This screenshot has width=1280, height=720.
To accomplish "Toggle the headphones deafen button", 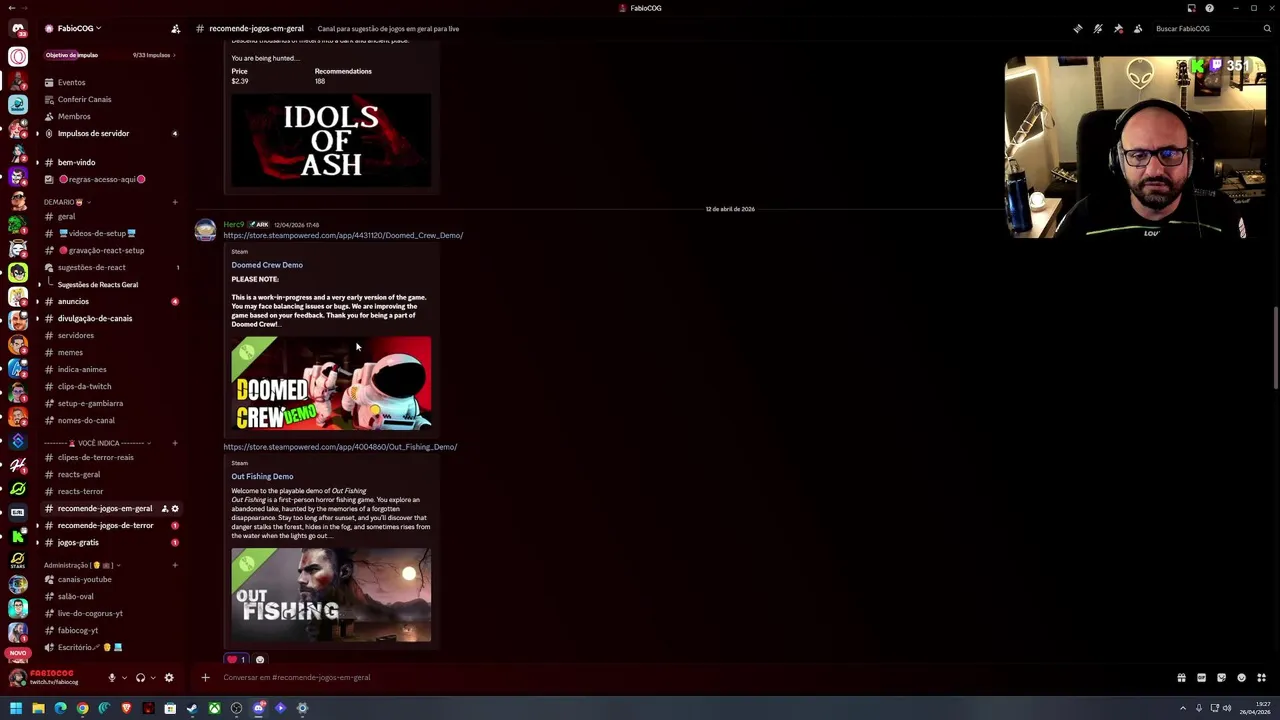I will pos(140,678).
